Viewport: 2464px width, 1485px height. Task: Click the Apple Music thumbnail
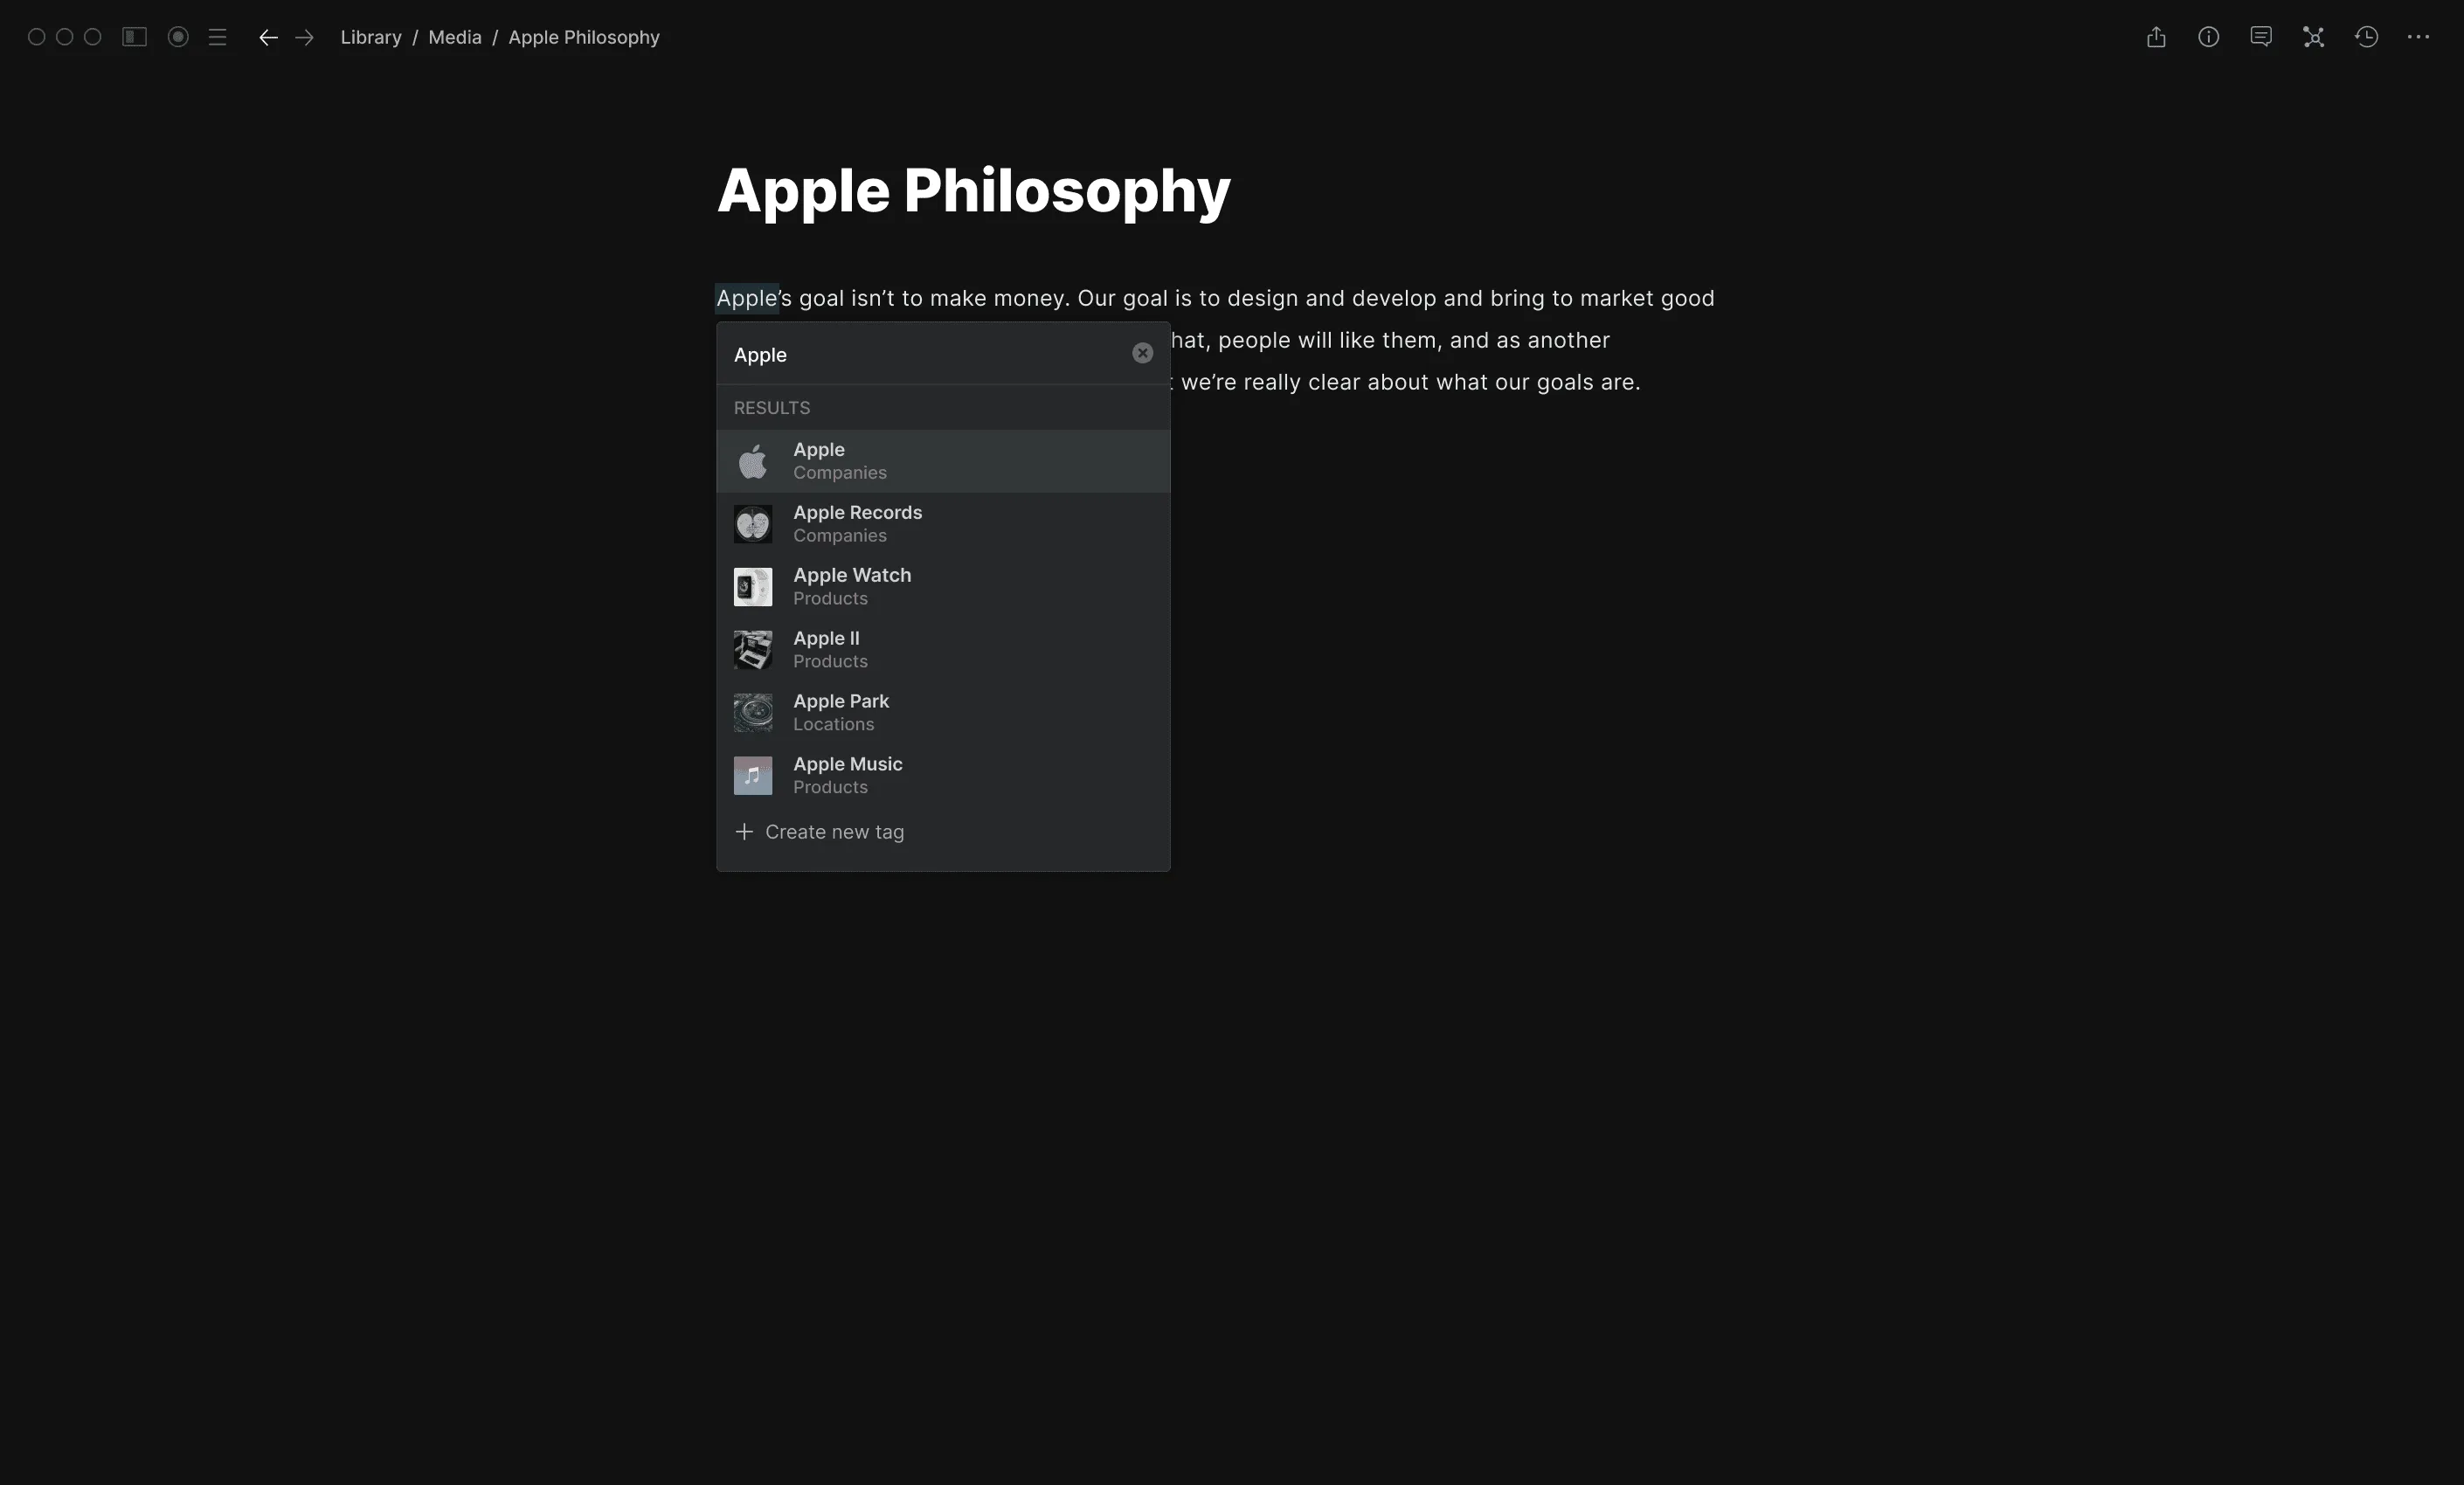pyautogui.click(x=753, y=776)
